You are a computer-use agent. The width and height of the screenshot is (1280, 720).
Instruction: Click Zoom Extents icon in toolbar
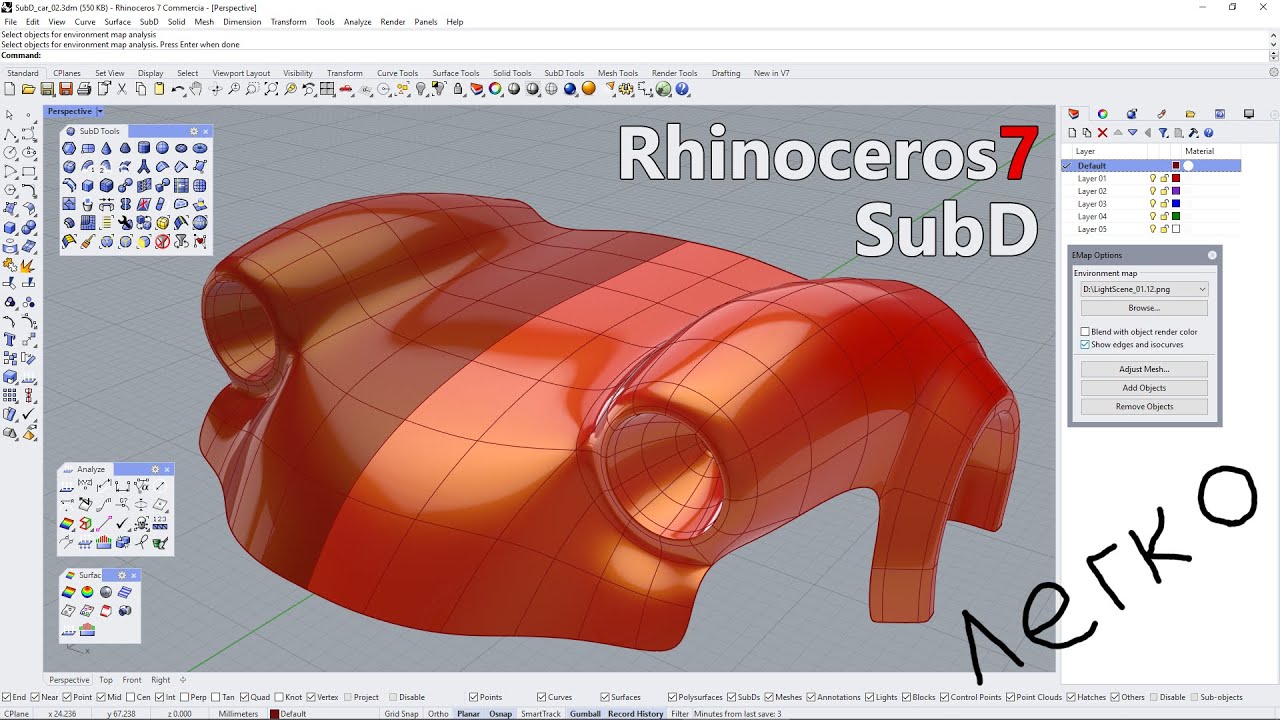(x=271, y=89)
